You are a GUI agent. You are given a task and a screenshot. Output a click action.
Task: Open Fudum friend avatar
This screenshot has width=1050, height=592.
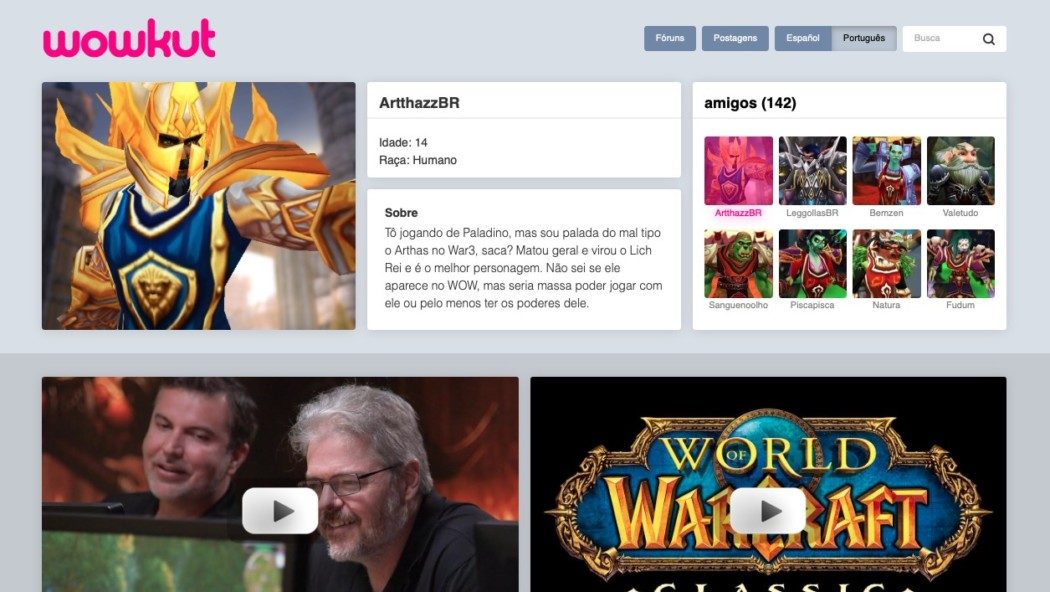click(x=960, y=263)
